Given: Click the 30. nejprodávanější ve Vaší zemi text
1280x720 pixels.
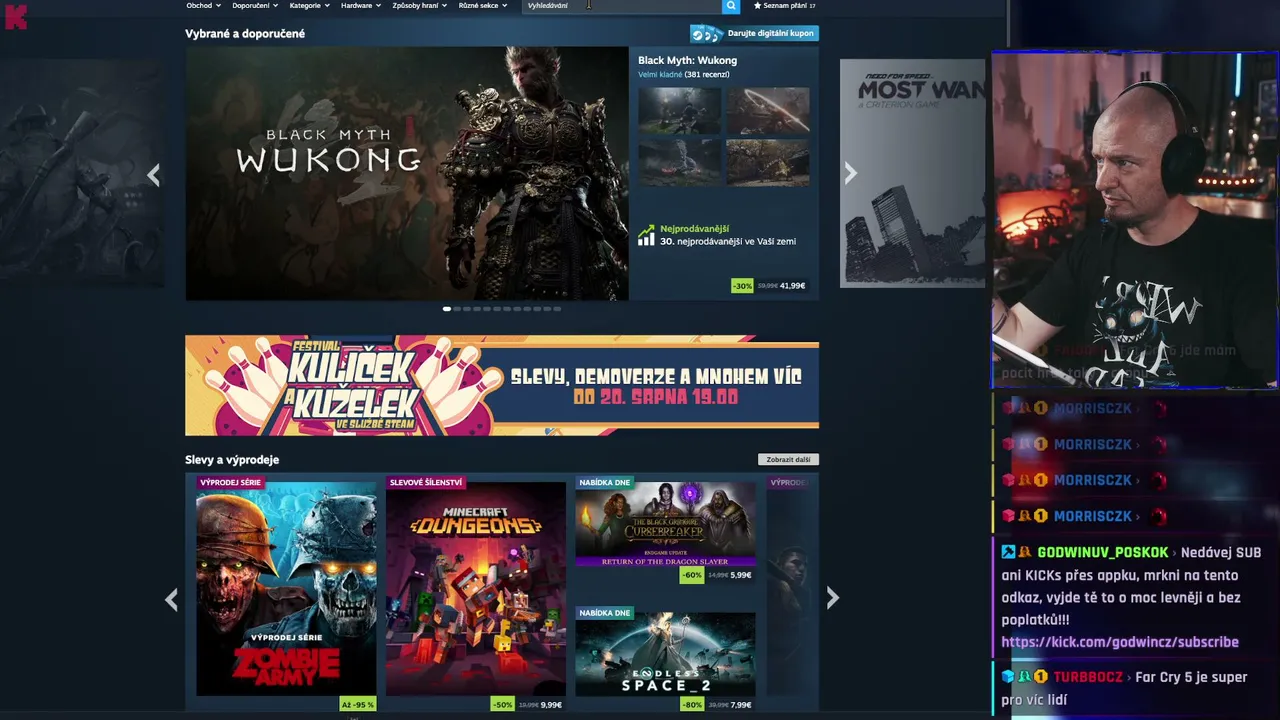Looking at the screenshot, I should point(728,241).
